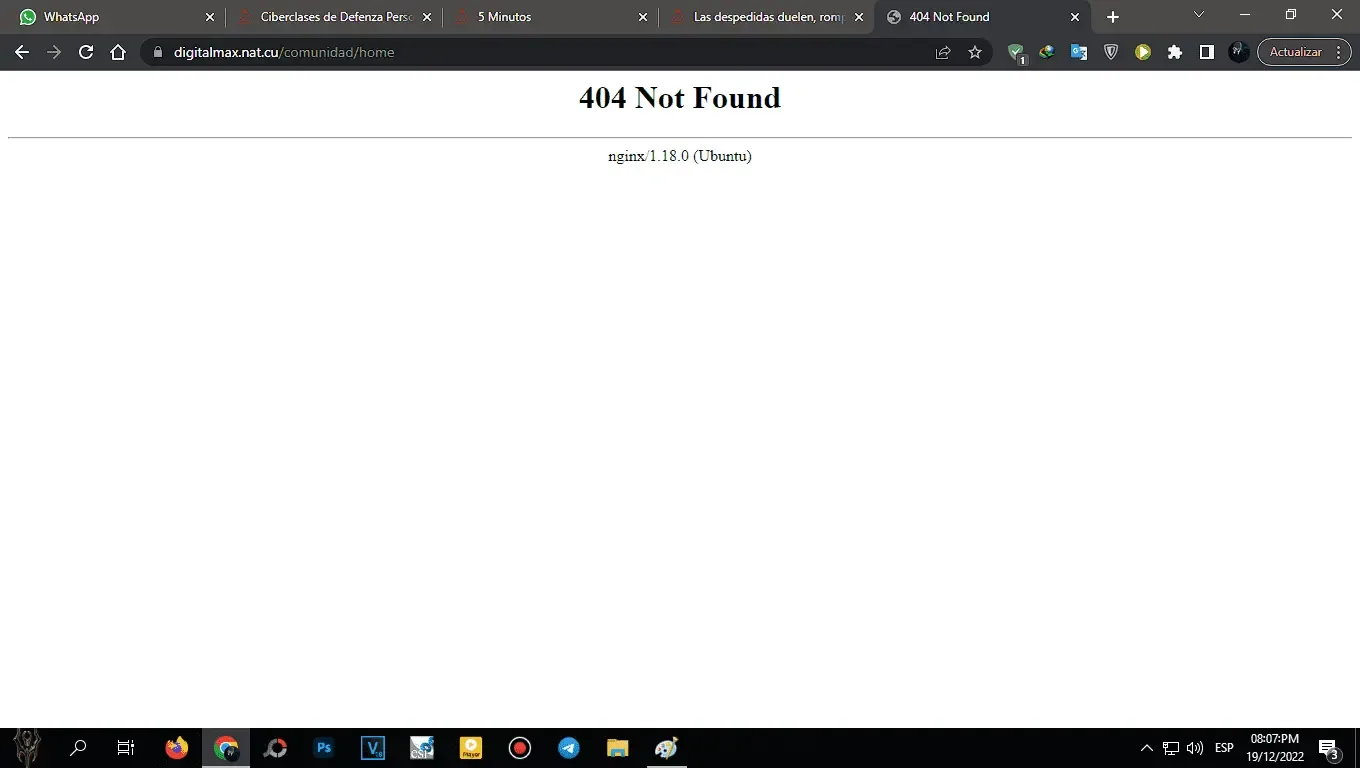This screenshot has height=768, width=1360.
Task: Open the Start menu Skyrim icon
Action: coord(27,748)
